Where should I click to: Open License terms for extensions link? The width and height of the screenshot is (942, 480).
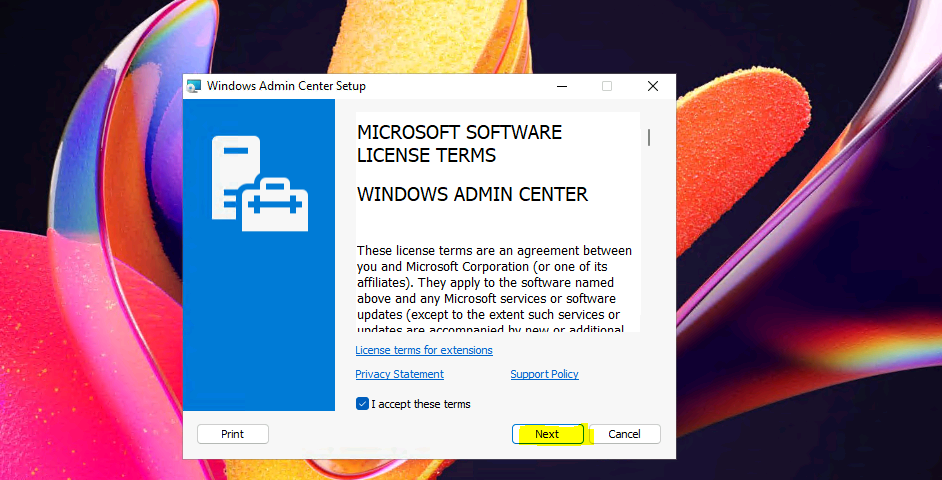click(x=424, y=350)
